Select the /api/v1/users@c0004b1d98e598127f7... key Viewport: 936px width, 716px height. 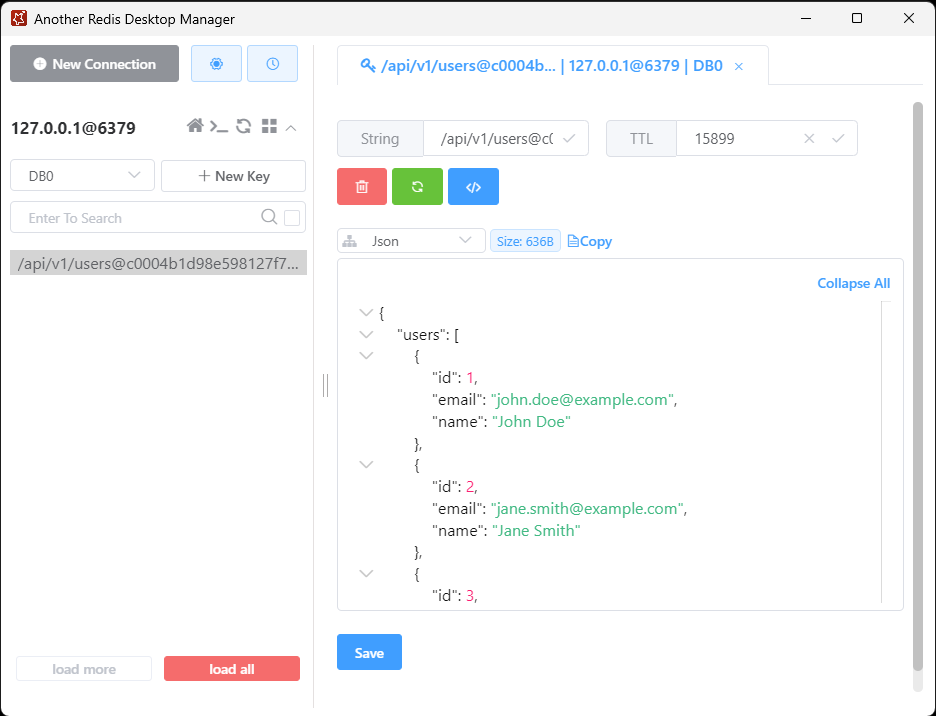coord(158,263)
